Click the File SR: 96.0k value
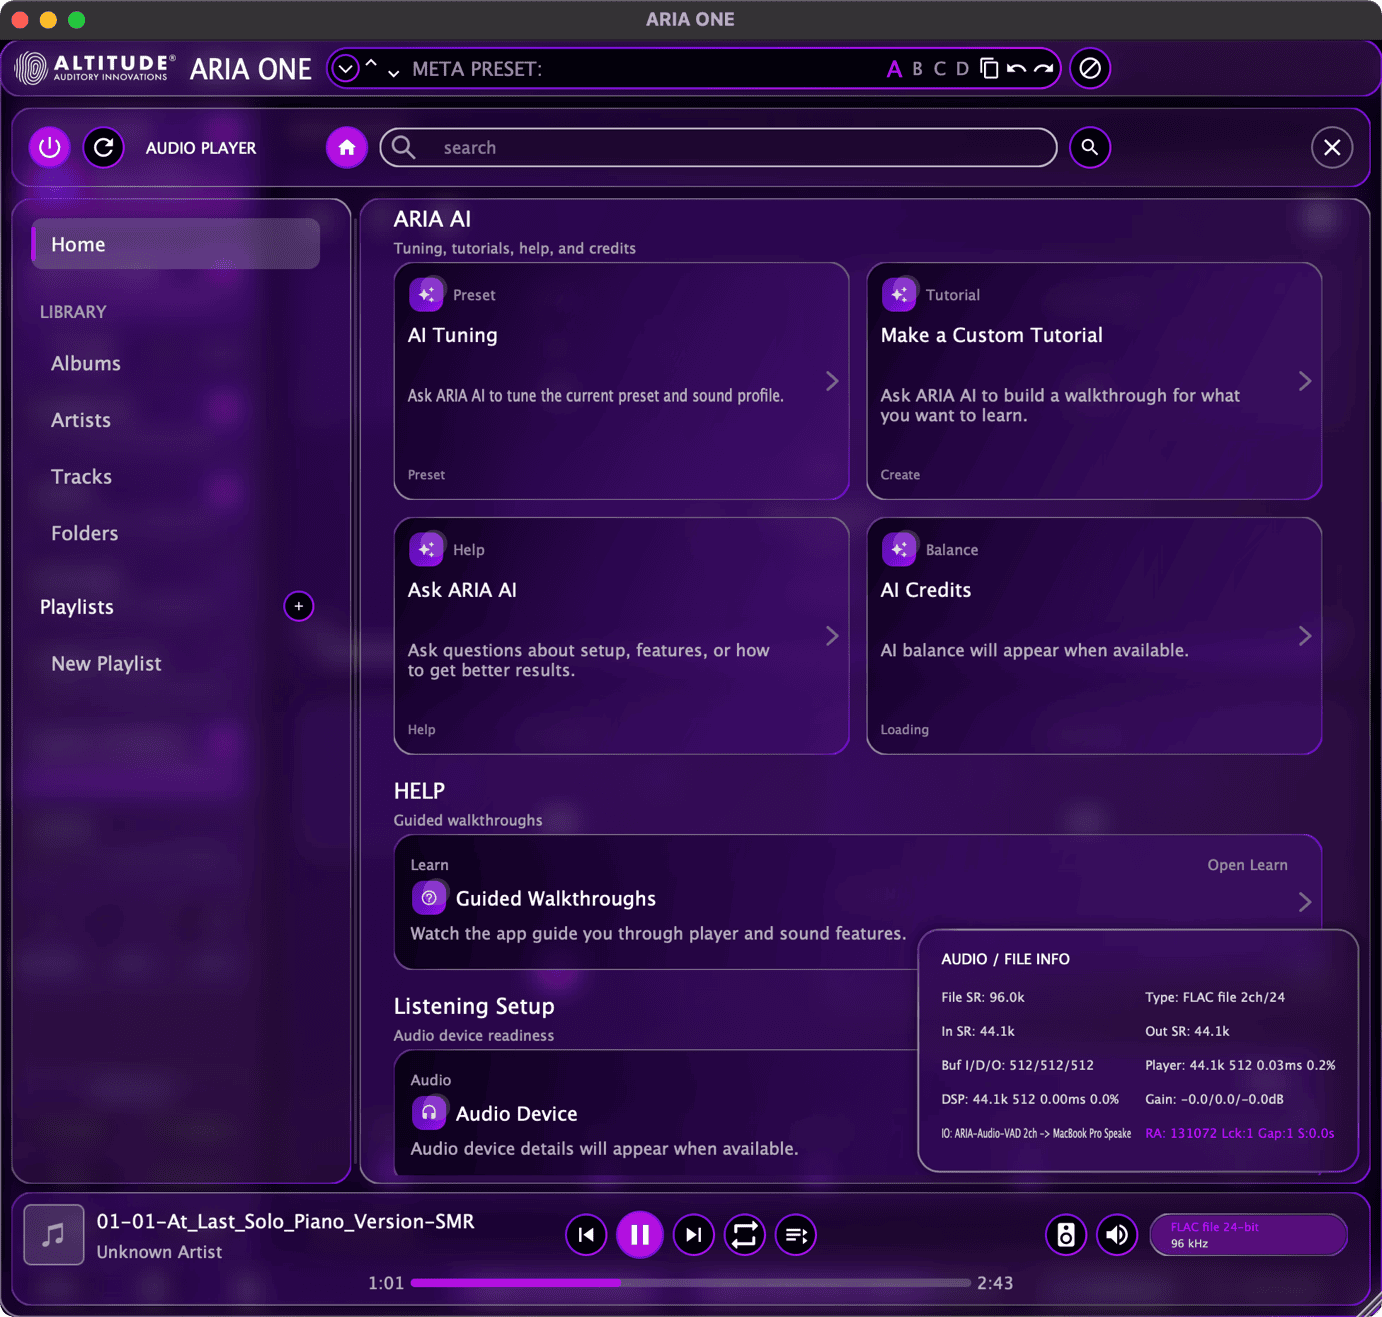 pos(982,997)
